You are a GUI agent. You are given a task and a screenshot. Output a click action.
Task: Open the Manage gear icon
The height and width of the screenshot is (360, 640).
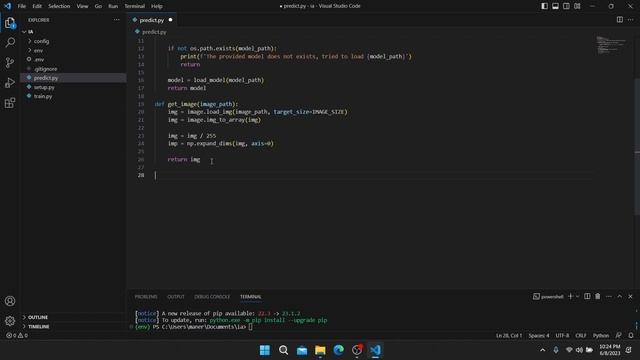(10, 321)
